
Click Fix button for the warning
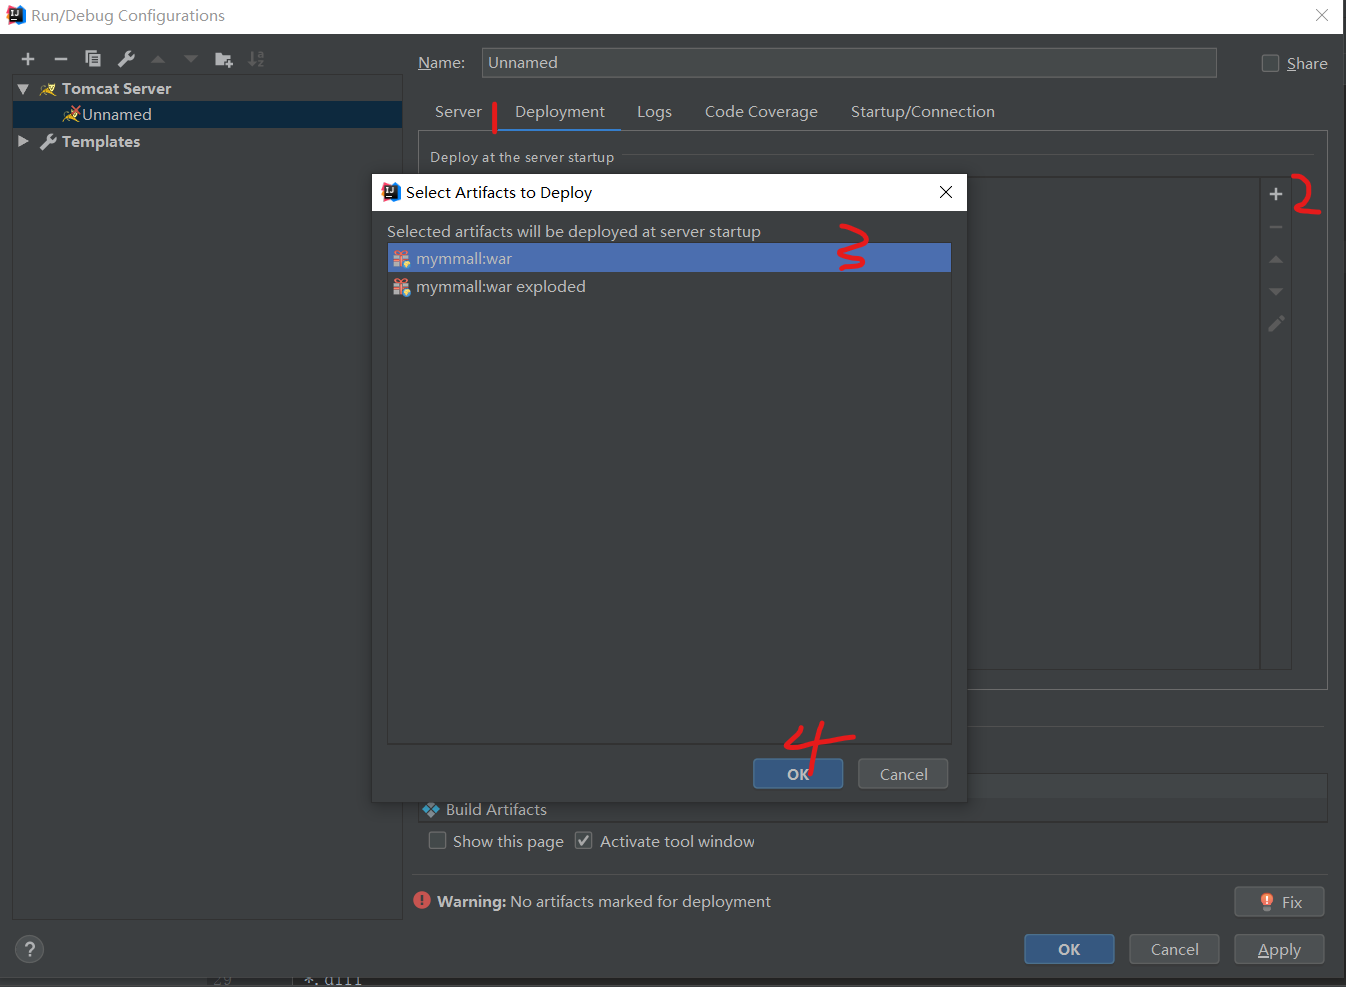click(x=1279, y=902)
